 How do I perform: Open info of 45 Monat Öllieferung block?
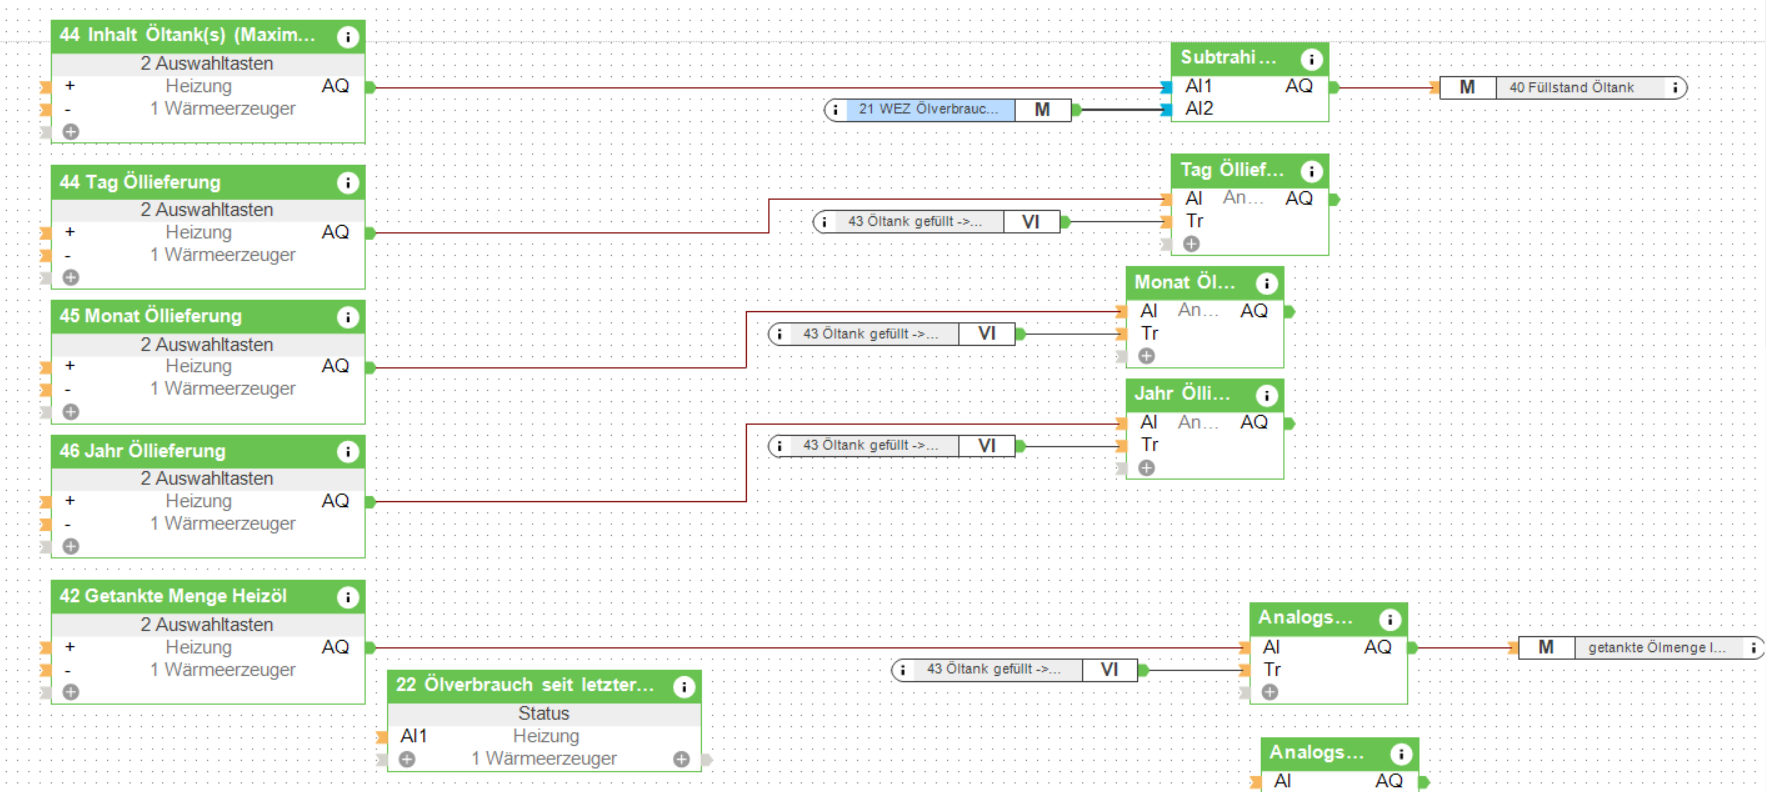(348, 317)
